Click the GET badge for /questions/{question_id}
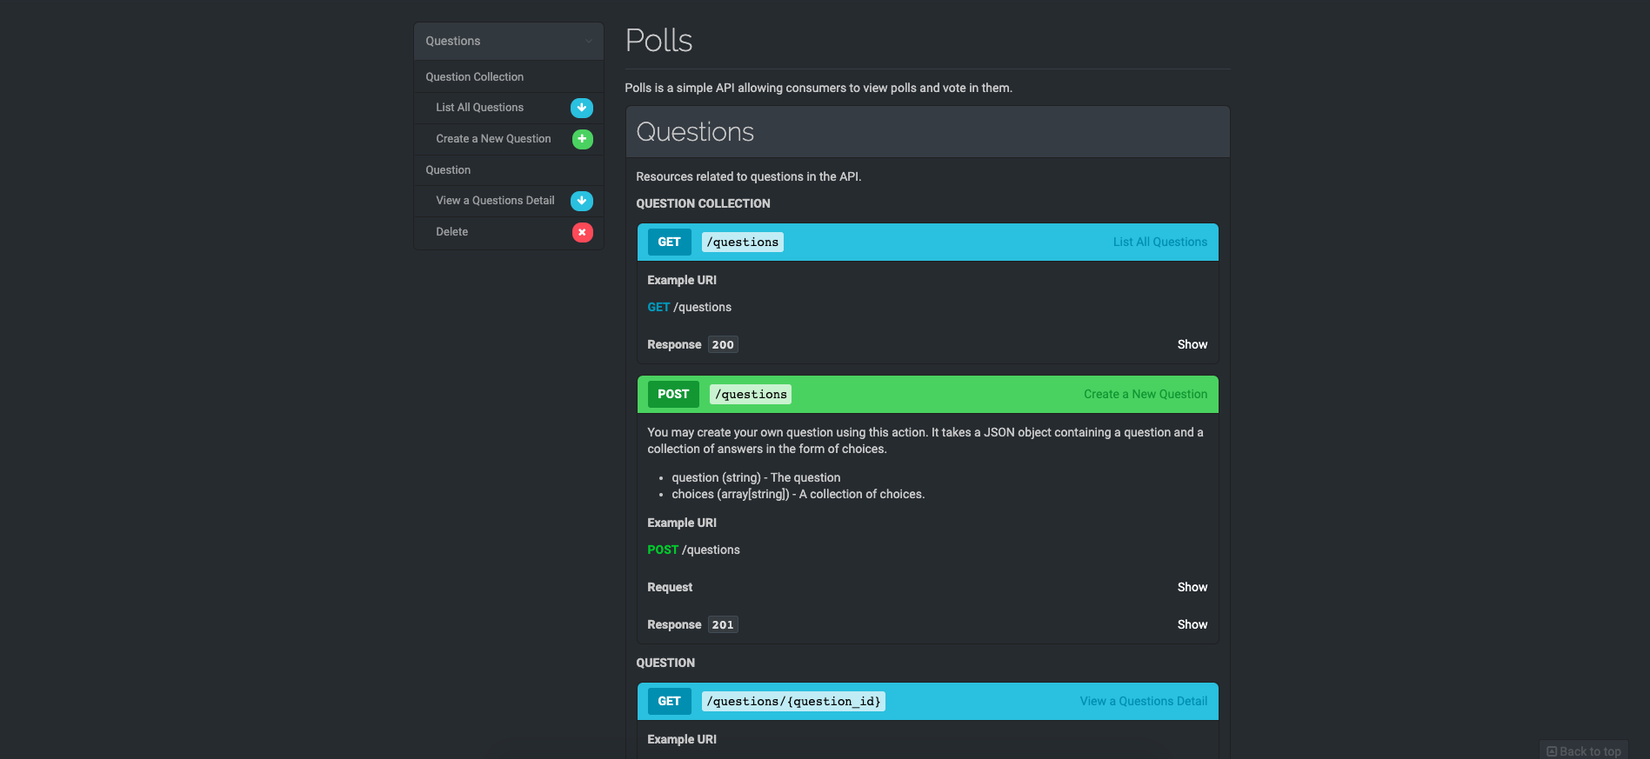Image resolution: width=1650 pixels, height=759 pixels. point(669,701)
